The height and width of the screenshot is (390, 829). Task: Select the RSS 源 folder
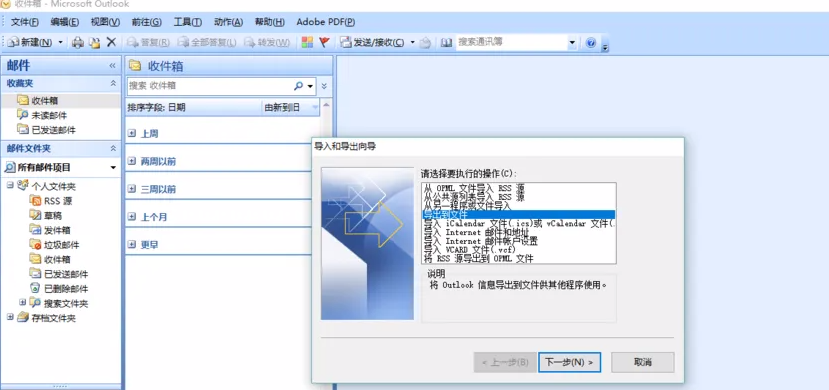click(51, 201)
